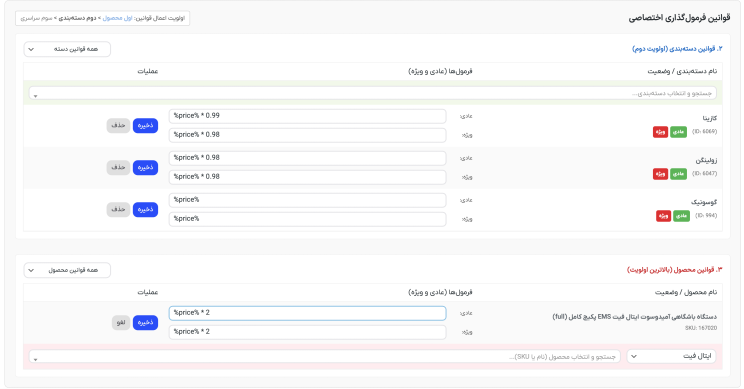Save the کازینا category formulas
This screenshot has width=744, height=389.
145,126
